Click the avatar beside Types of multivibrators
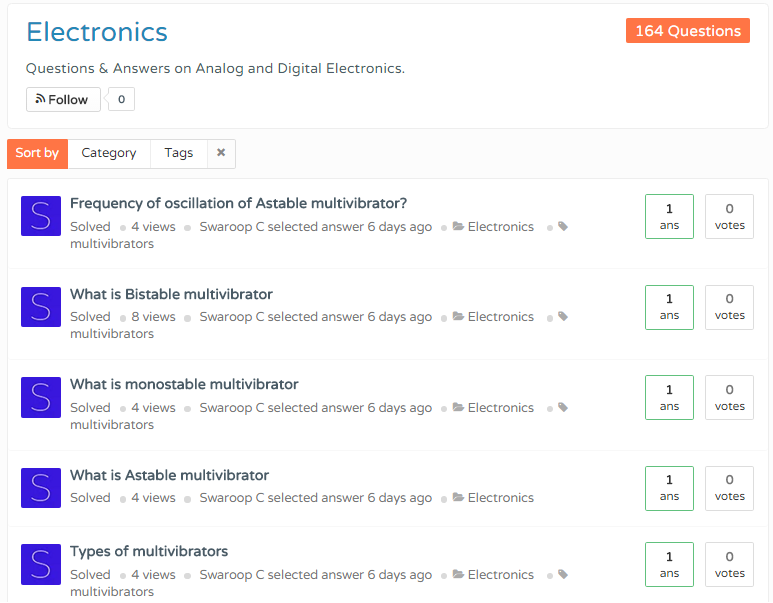This screenshot has width=773, height=603. point(41,564)
